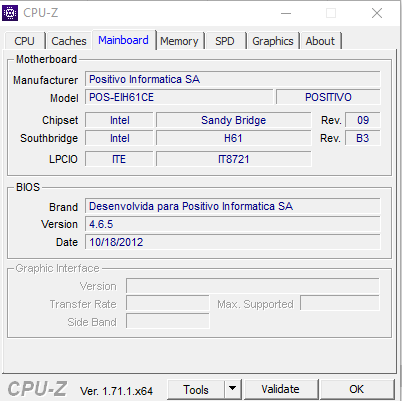This screenshot has width=402, height=401.
Task: Click the Sandy Bridge chipset field
Action: coord(233,120)
